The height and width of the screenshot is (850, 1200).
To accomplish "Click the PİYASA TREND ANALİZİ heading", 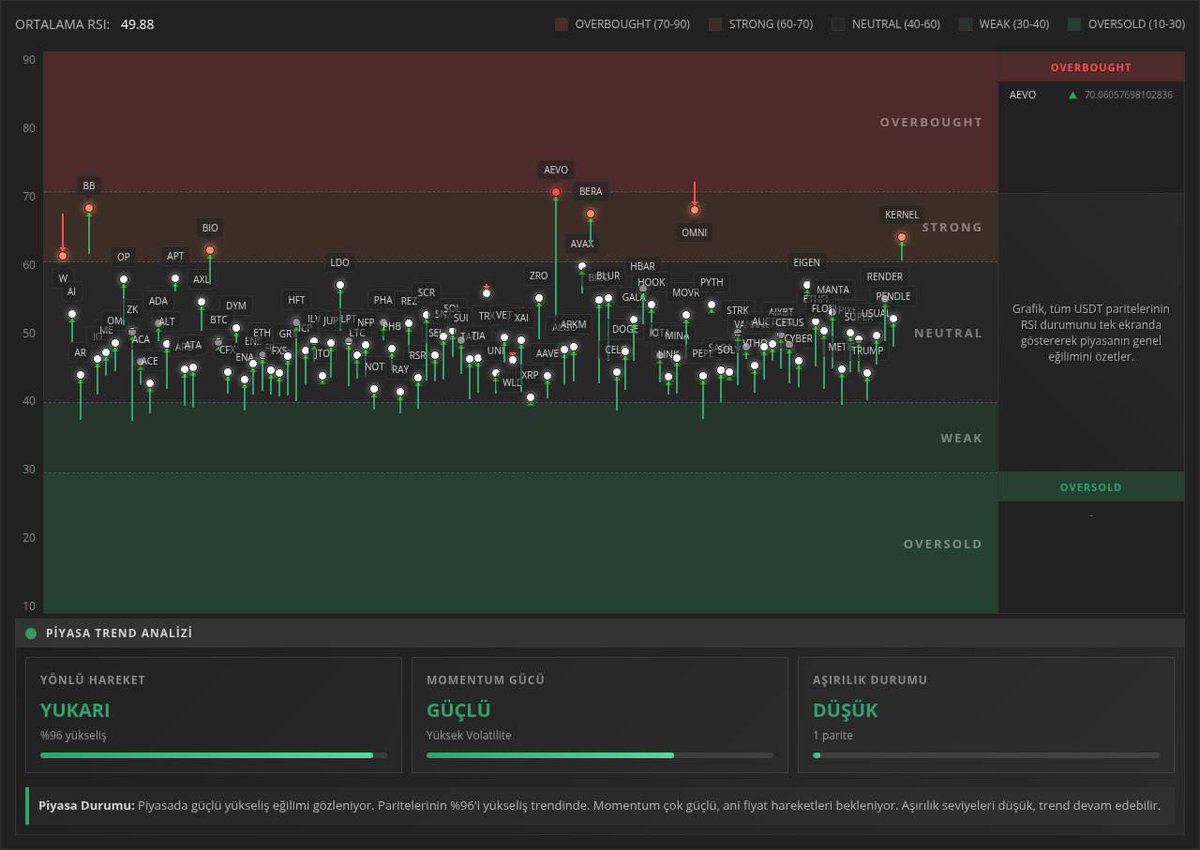I will point(119,633).
